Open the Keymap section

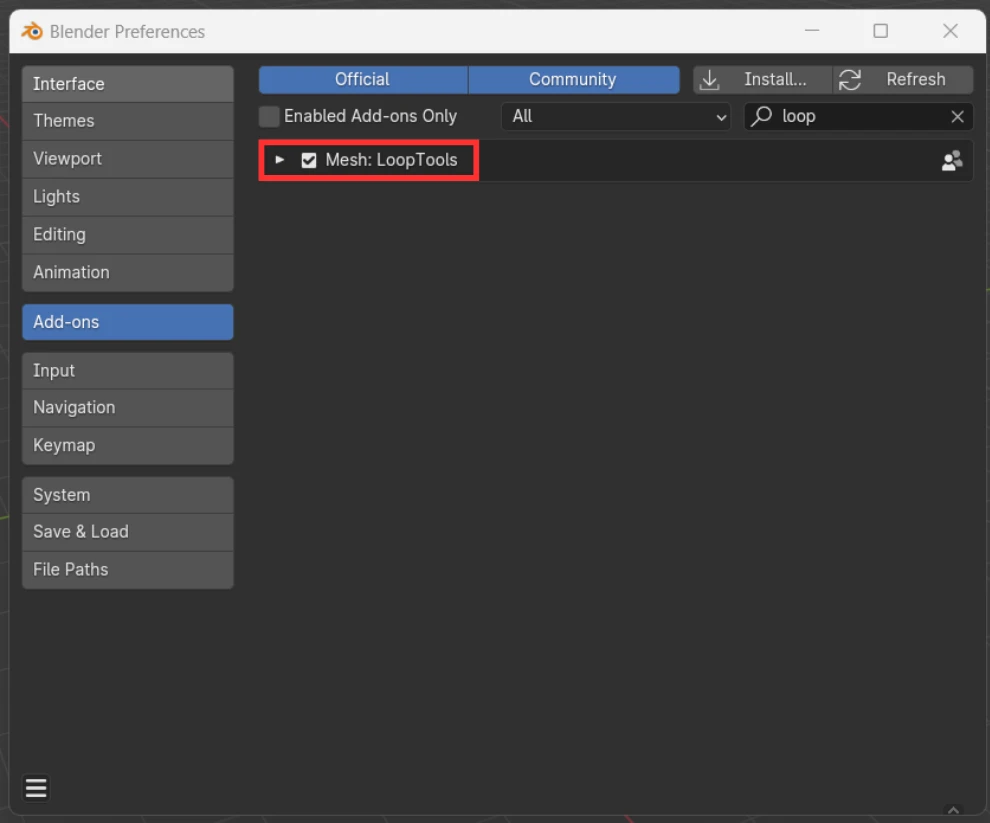click(x=128, y=446)
